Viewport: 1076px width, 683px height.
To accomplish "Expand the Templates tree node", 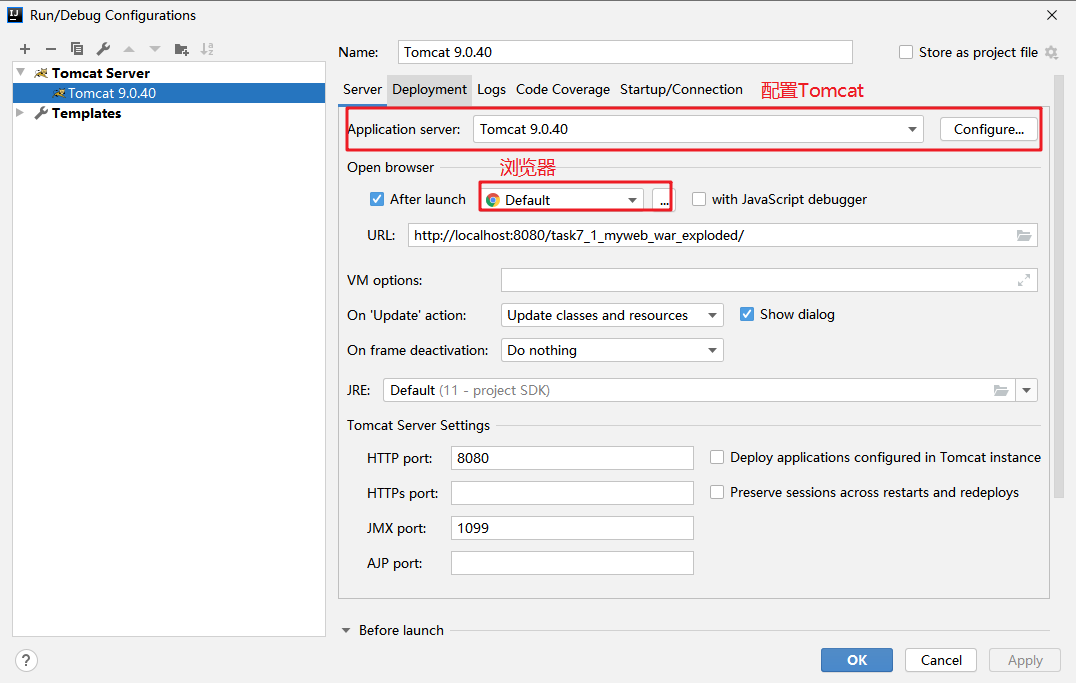I will pyautogui.click(x=21, y=113).
